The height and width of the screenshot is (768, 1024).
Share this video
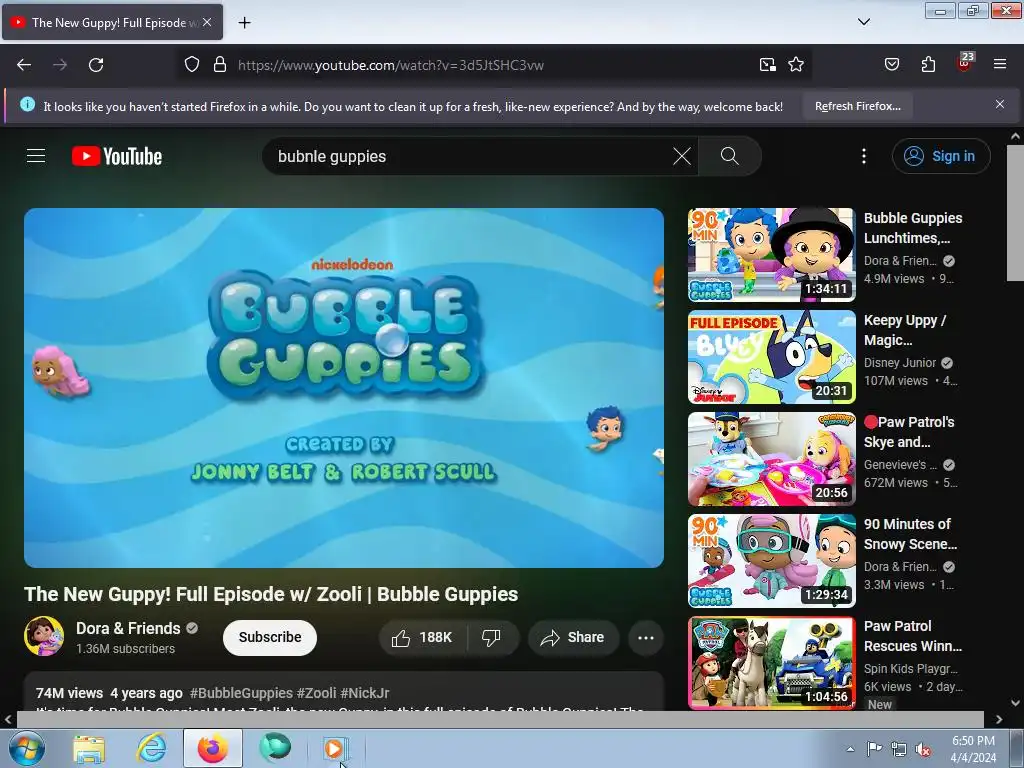tap(573, 638)
